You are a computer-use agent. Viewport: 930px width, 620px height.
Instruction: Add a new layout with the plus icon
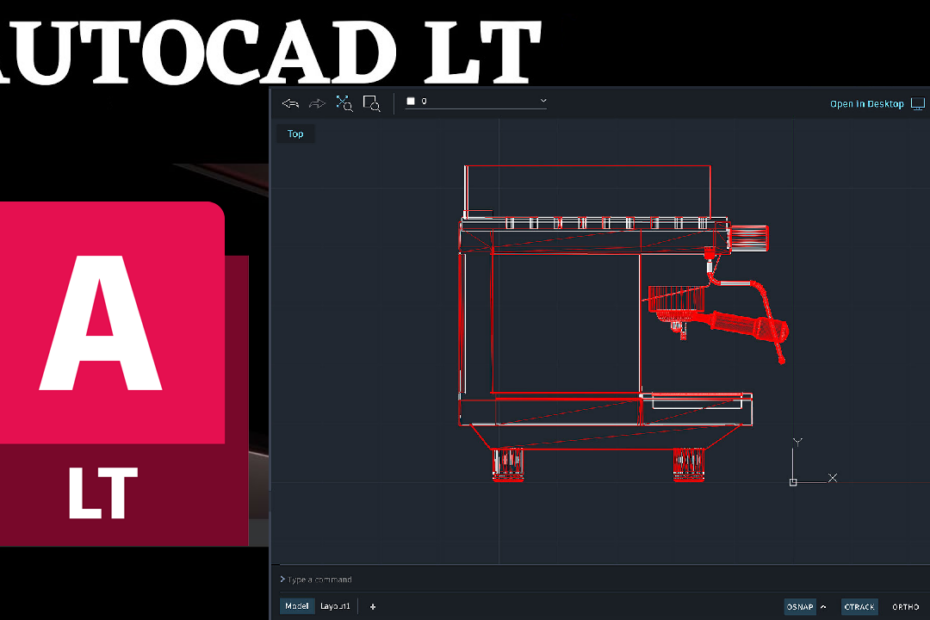pos(372,607)
